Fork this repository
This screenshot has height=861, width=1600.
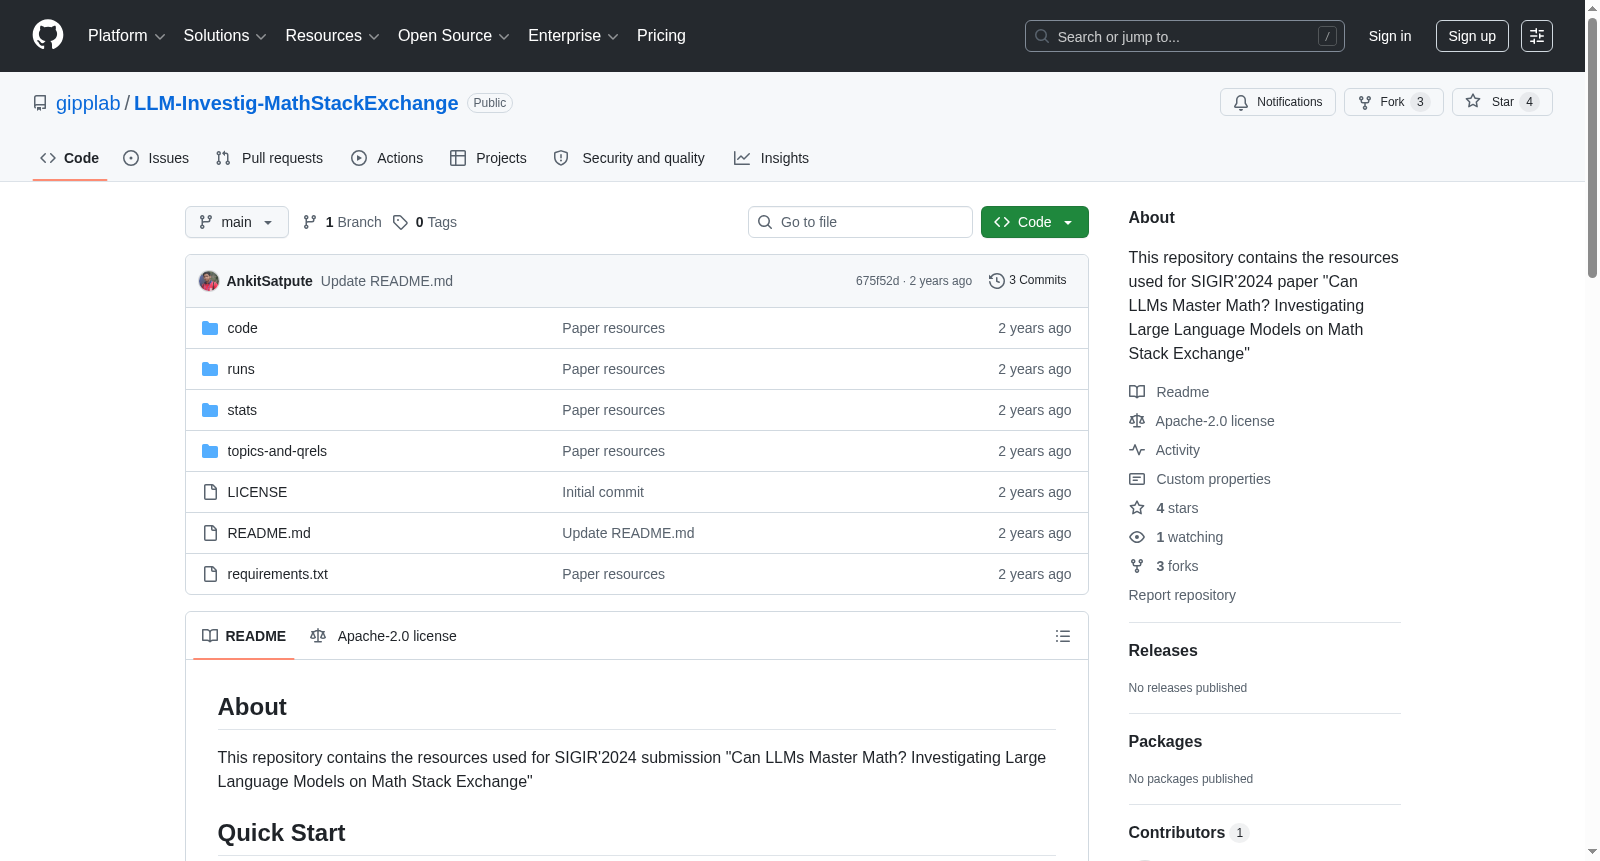[1393, 102]
